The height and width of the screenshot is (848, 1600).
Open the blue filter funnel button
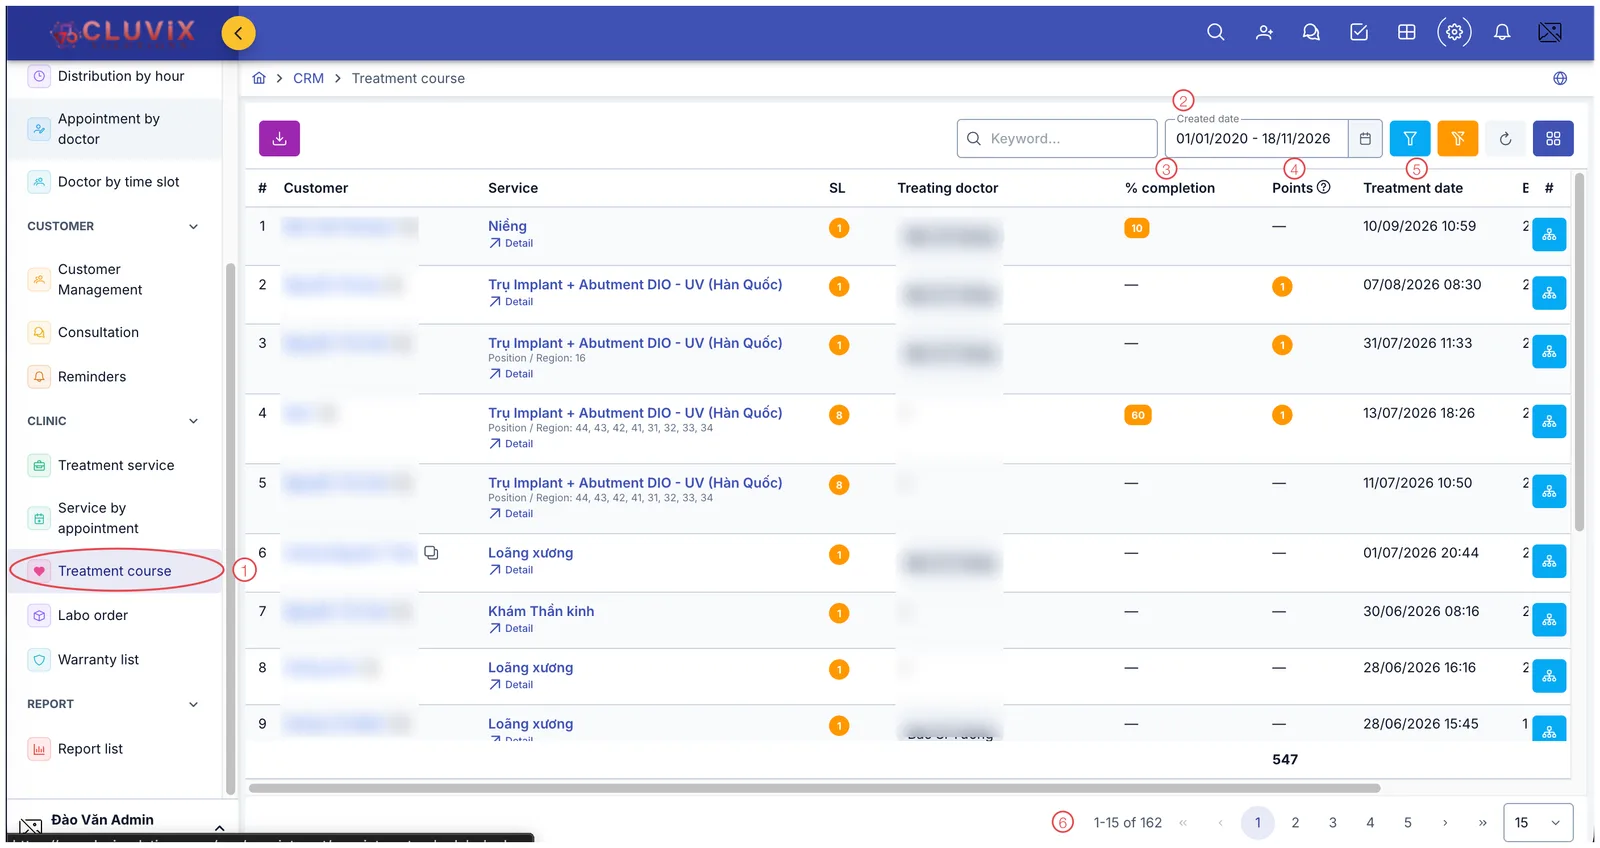[x=1410, y=138]
